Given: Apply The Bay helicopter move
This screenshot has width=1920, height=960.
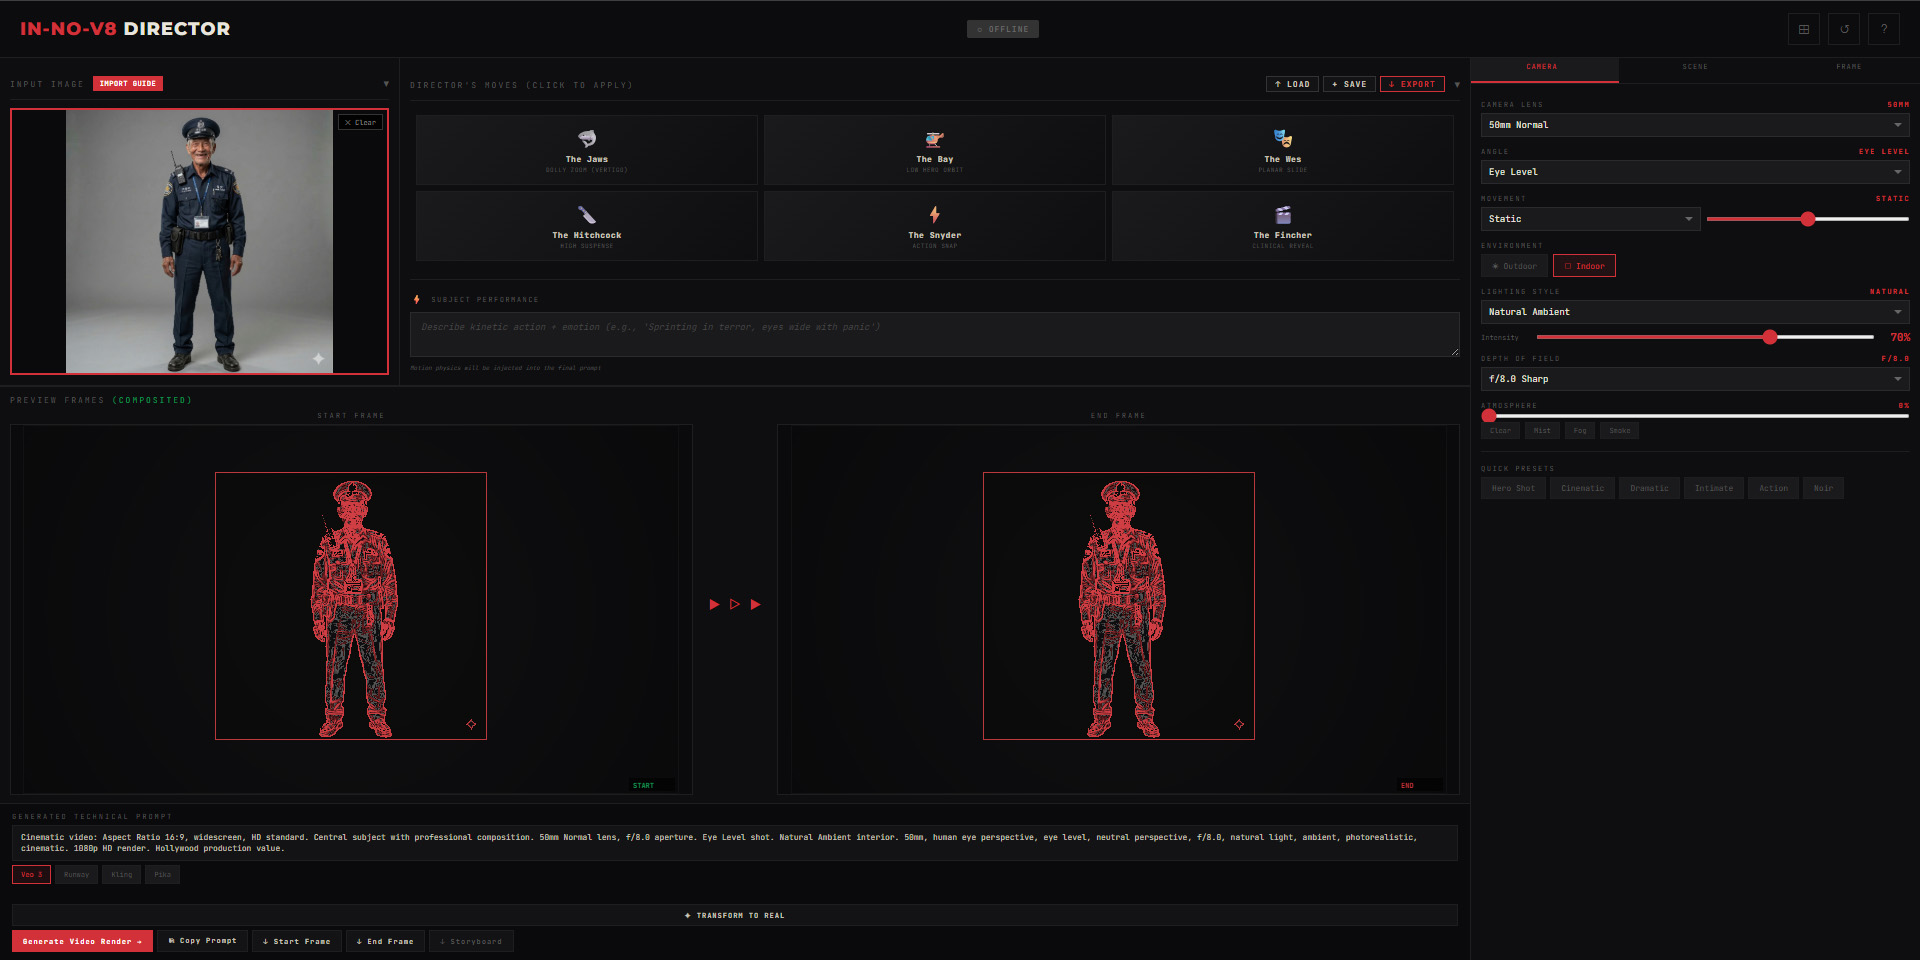Looking at the screenshot, I should (x=934, y=150).
